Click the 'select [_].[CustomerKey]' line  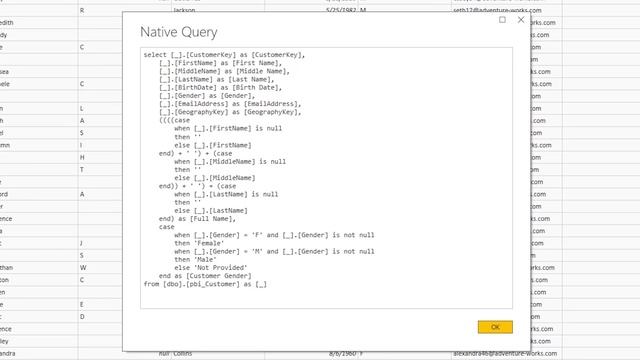[x=224, y=55]
